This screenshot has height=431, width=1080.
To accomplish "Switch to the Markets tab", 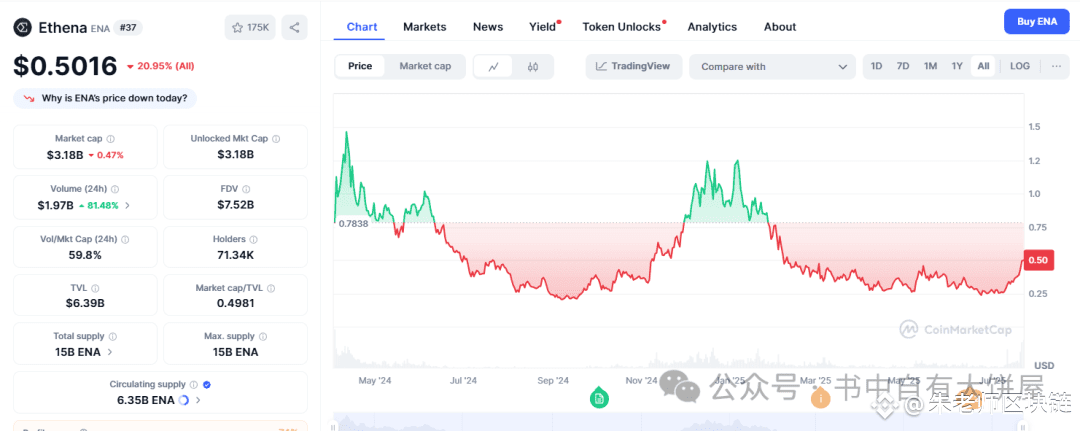I will click(424, 27).
